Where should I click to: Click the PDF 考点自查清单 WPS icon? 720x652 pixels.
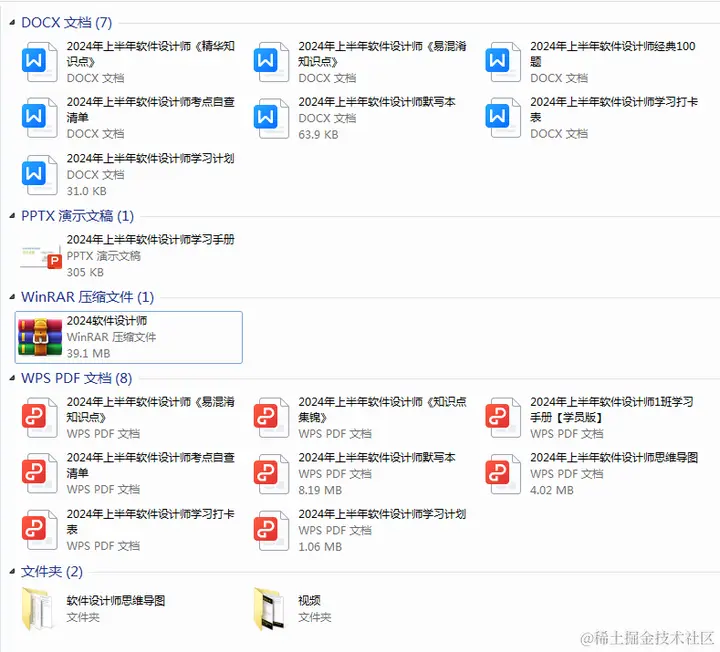[39, 474]
